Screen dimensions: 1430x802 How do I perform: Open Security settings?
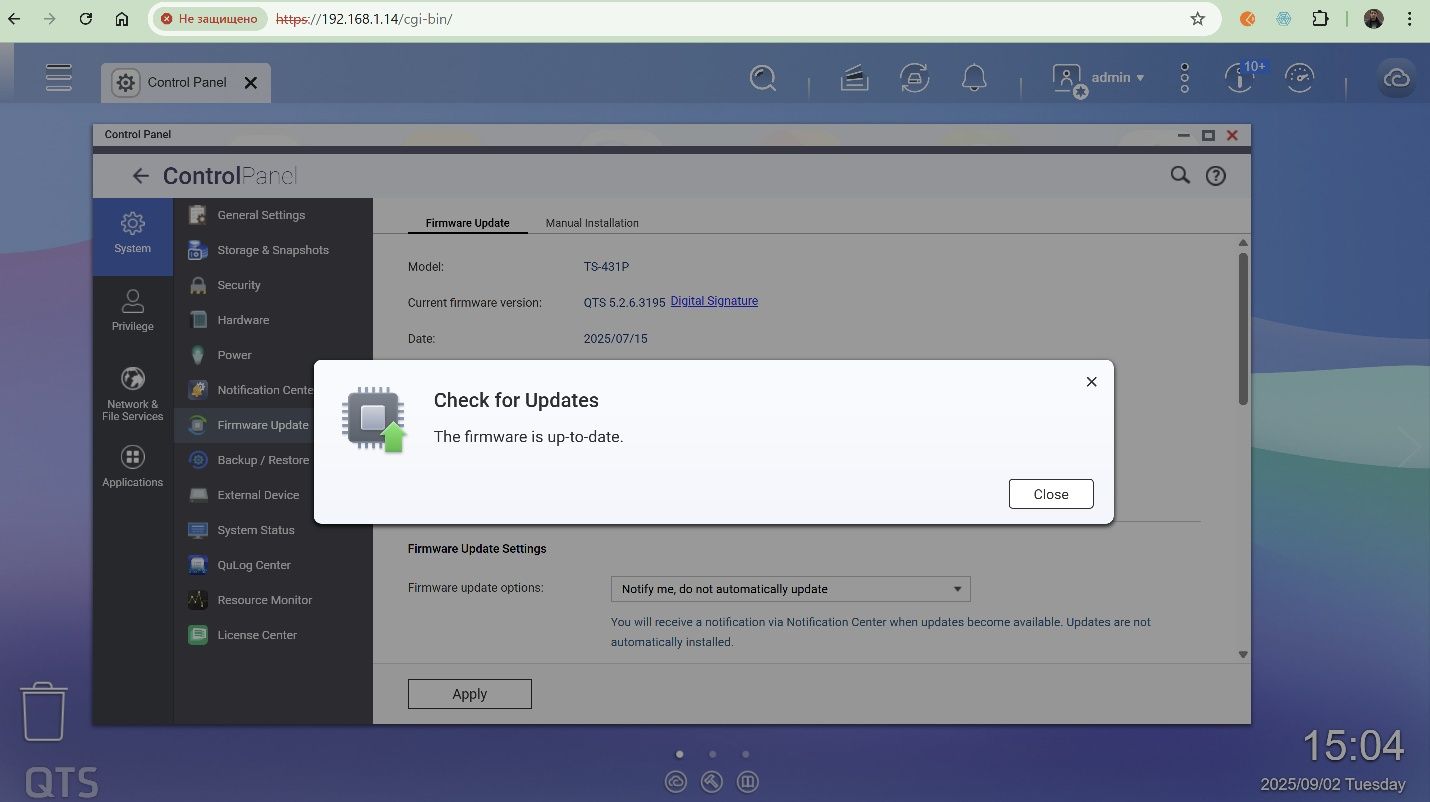tap(273, 285)
